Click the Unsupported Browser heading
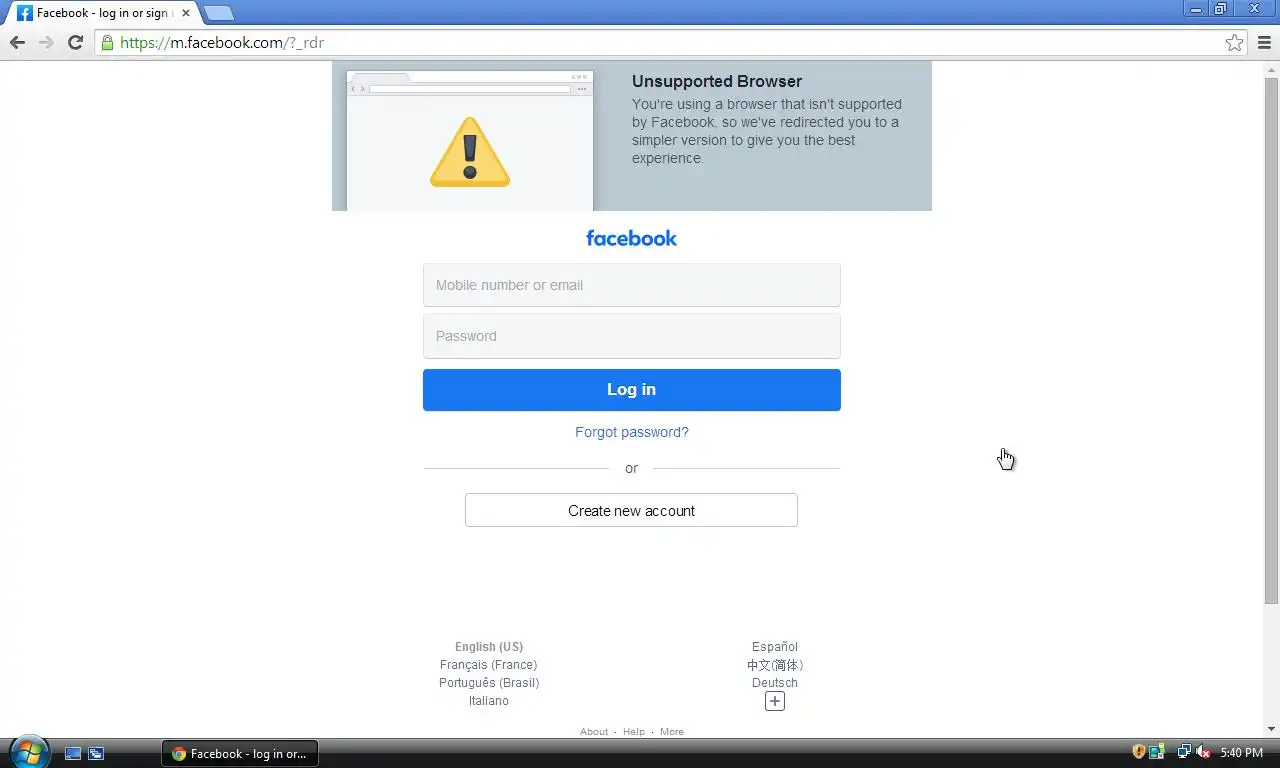 (717, 82)
